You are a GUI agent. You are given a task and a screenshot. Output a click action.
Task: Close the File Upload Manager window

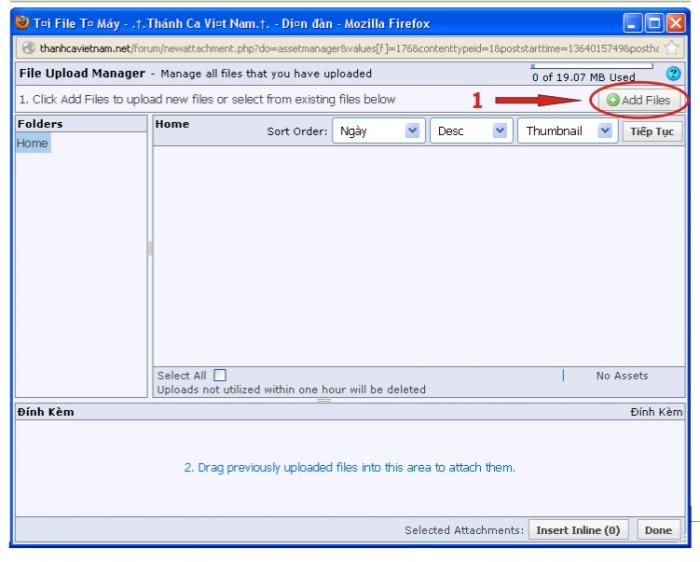(675, 23)
